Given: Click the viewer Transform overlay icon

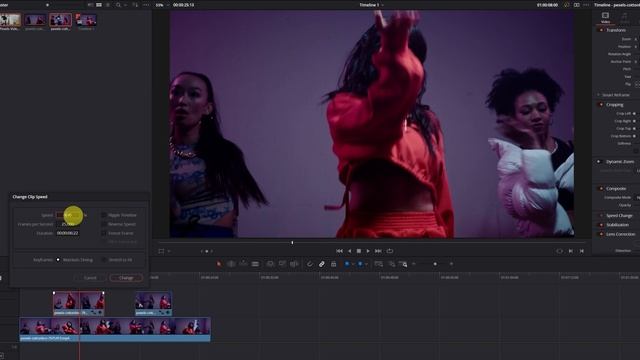Looking at the screenshot, I should click(x=161, y=251).
